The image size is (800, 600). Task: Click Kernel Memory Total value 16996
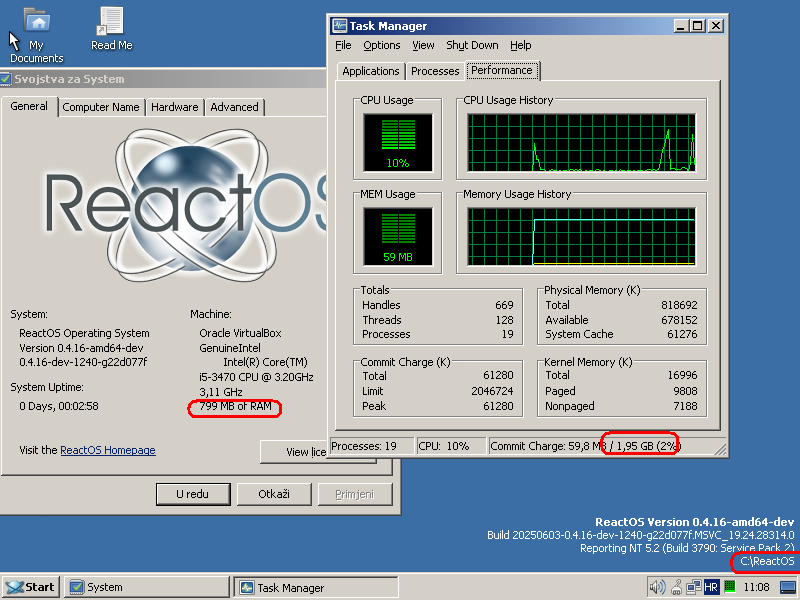click(x=682, y=376)
